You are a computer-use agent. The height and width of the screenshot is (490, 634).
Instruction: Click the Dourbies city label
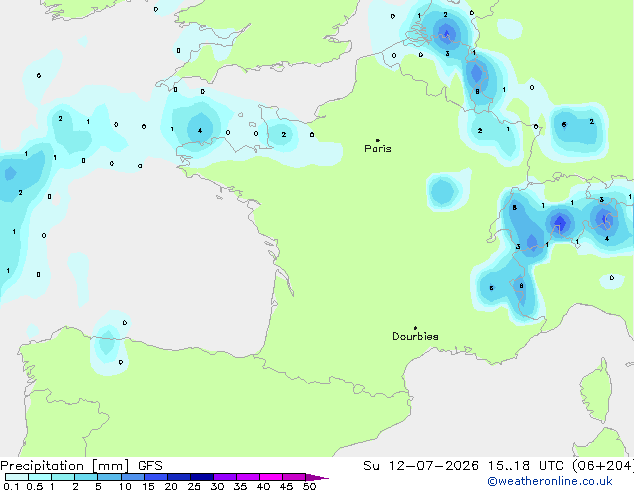(415, 336)
